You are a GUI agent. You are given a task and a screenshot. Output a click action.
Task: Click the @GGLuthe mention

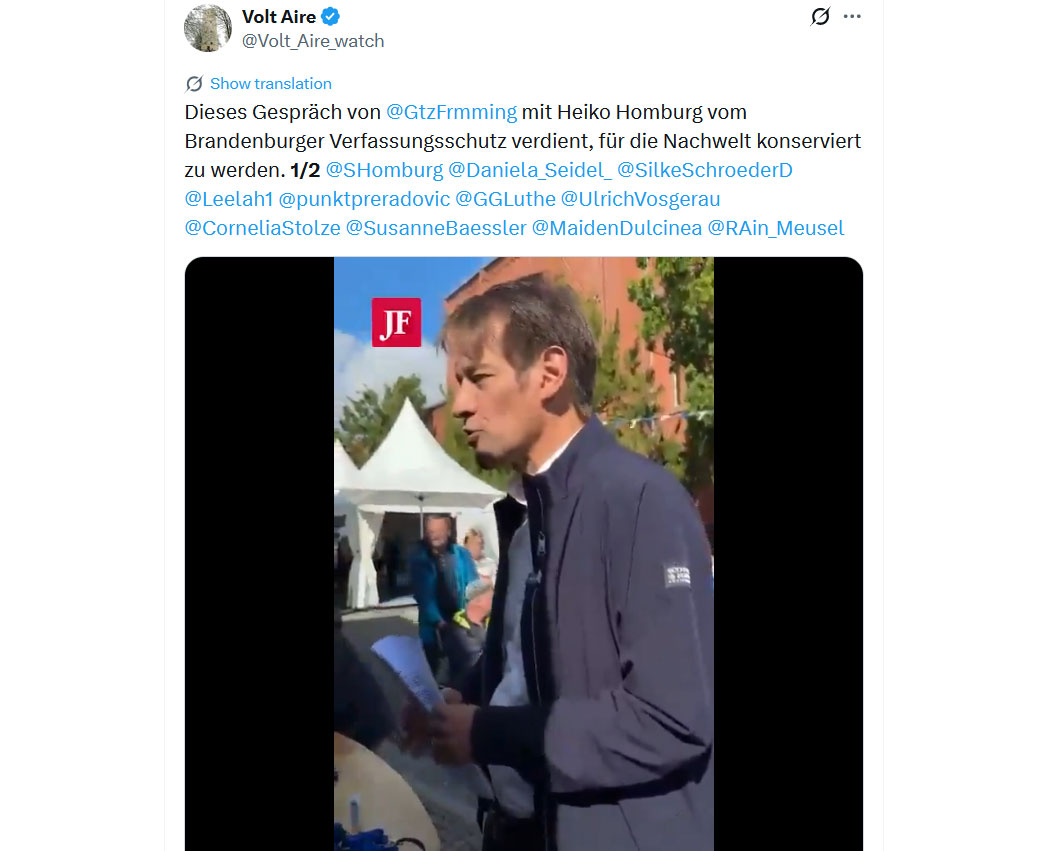tap(506, 199)
